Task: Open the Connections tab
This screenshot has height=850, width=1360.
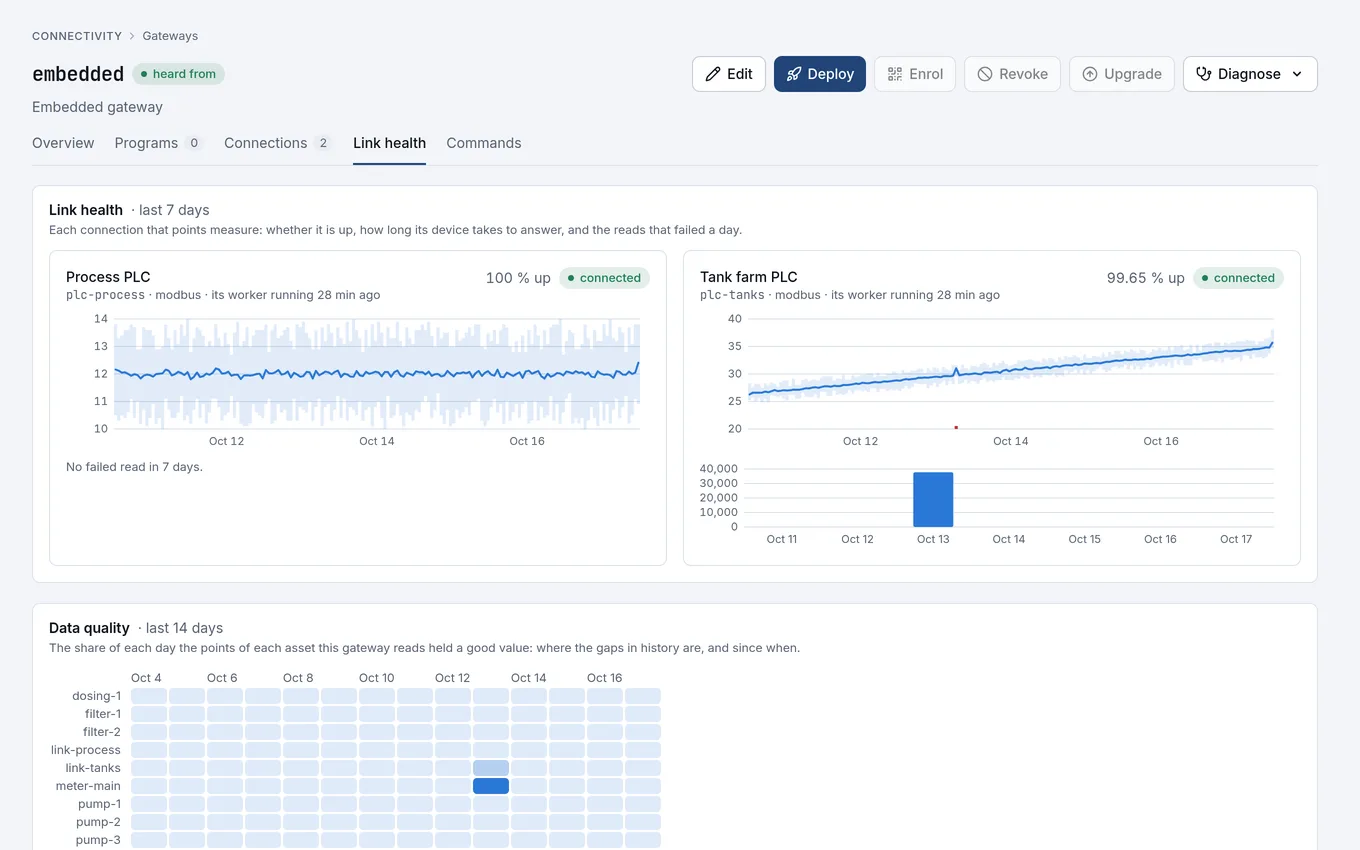Action: 279,143
